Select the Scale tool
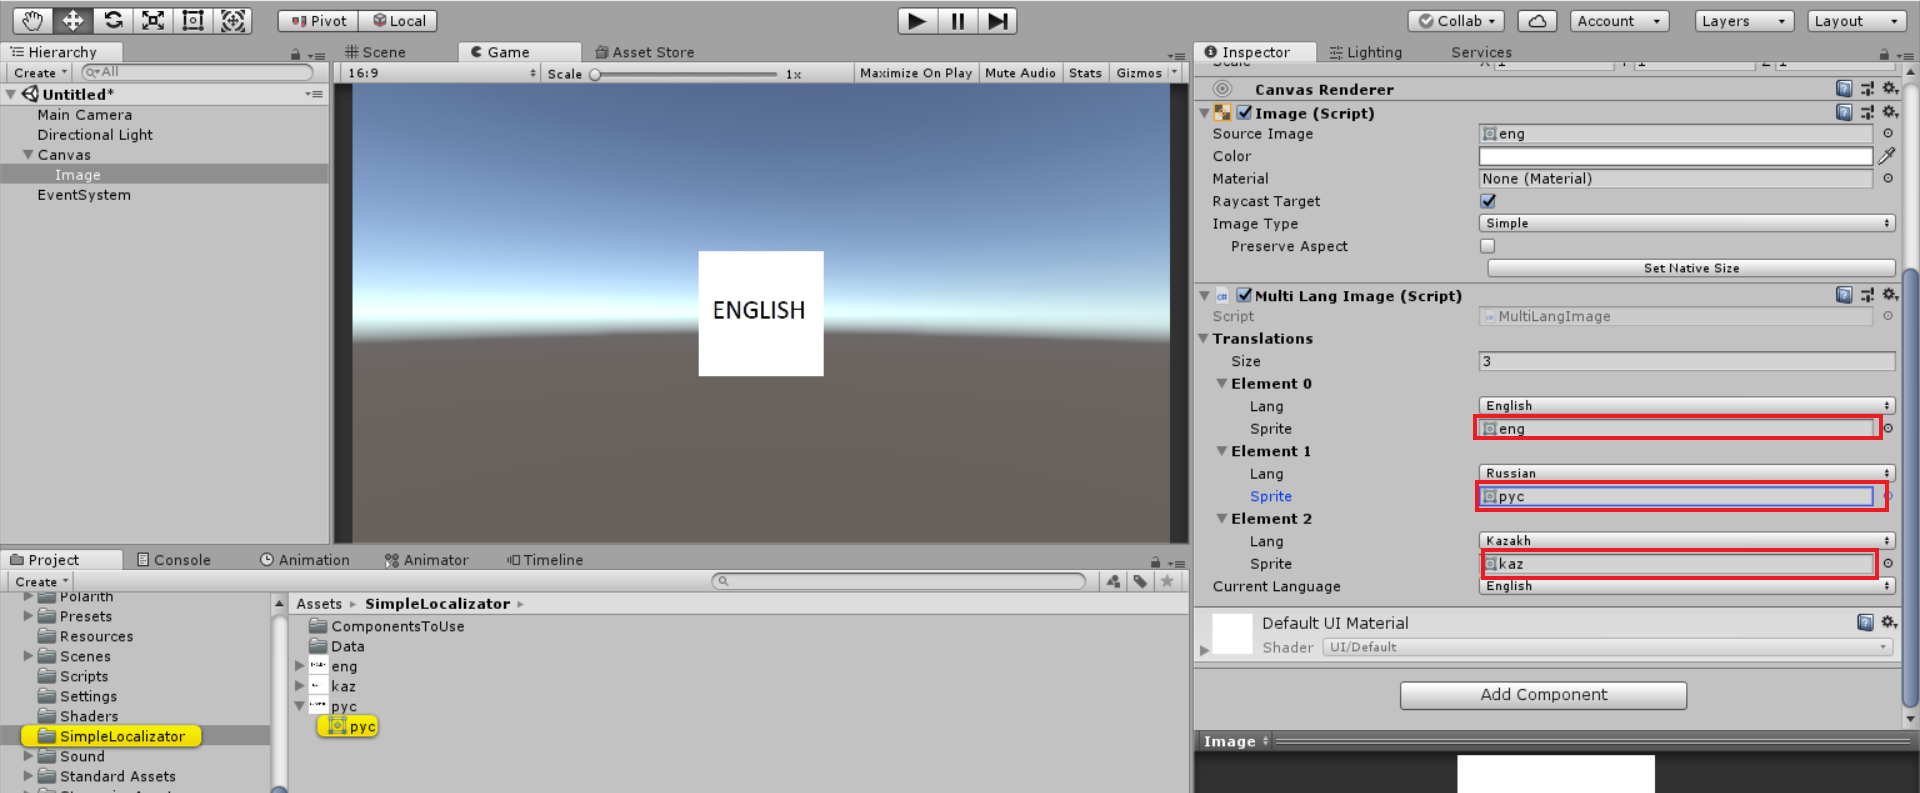 153,20
